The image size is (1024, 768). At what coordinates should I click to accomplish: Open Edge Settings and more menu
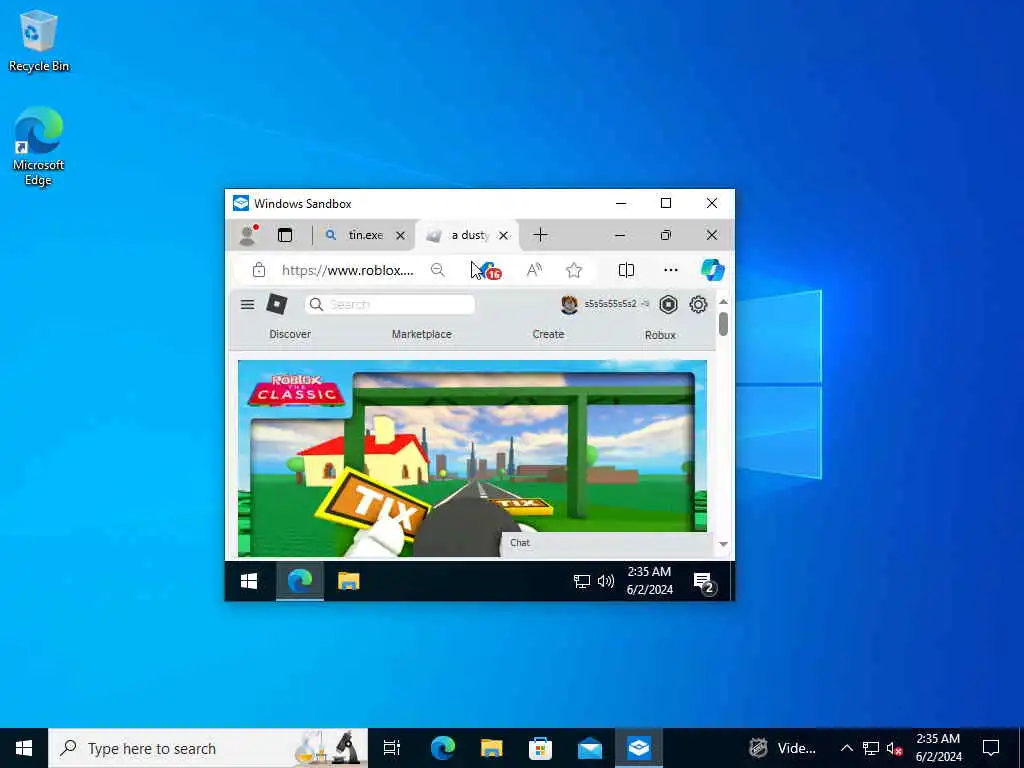[x=671, y=270]
